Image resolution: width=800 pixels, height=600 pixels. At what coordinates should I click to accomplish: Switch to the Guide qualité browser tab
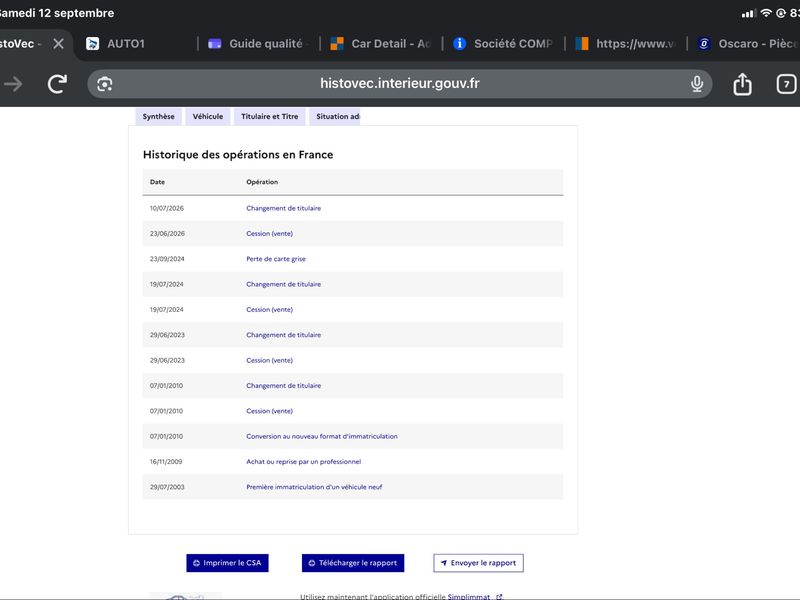tap(258, 44)
